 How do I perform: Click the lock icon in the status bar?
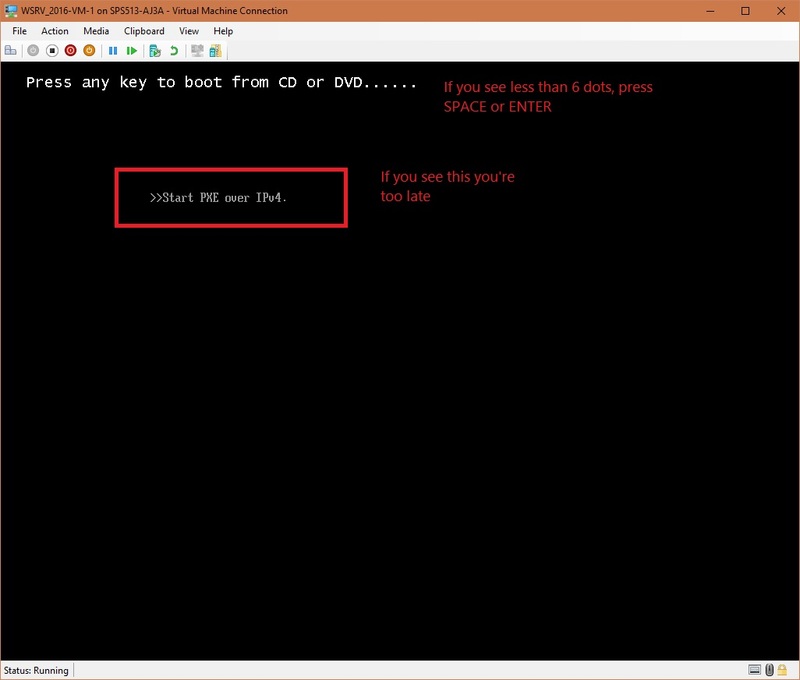(x=784, y=670)
